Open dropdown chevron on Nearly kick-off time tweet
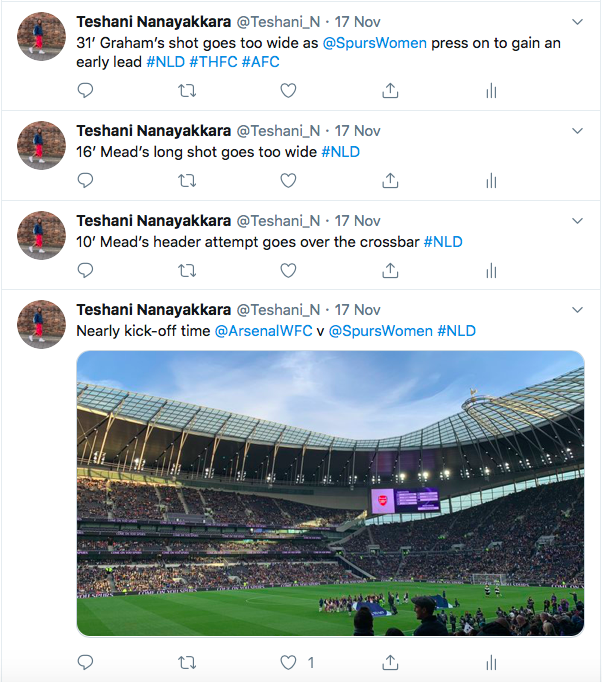Image resolution: width=602 pixels, height=682 pixels. point(577,310)
